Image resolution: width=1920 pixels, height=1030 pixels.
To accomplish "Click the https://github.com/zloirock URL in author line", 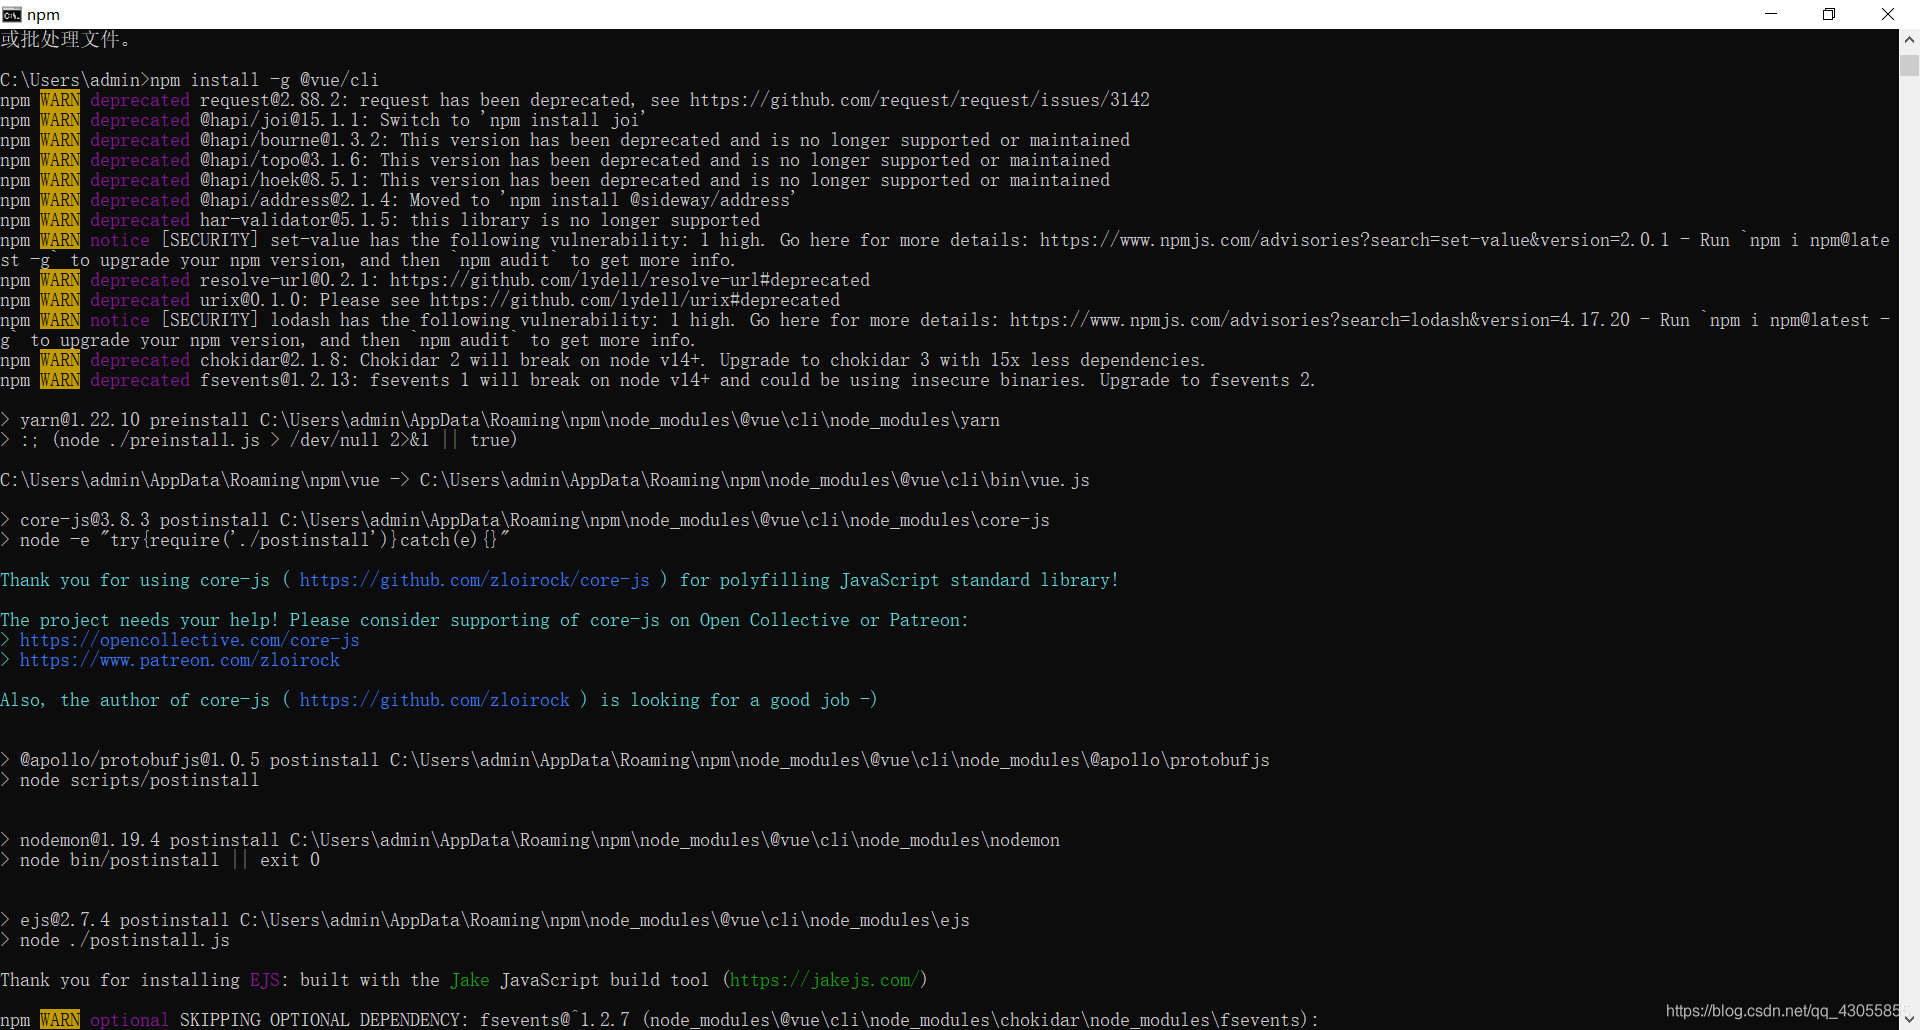I will [435, 700].
